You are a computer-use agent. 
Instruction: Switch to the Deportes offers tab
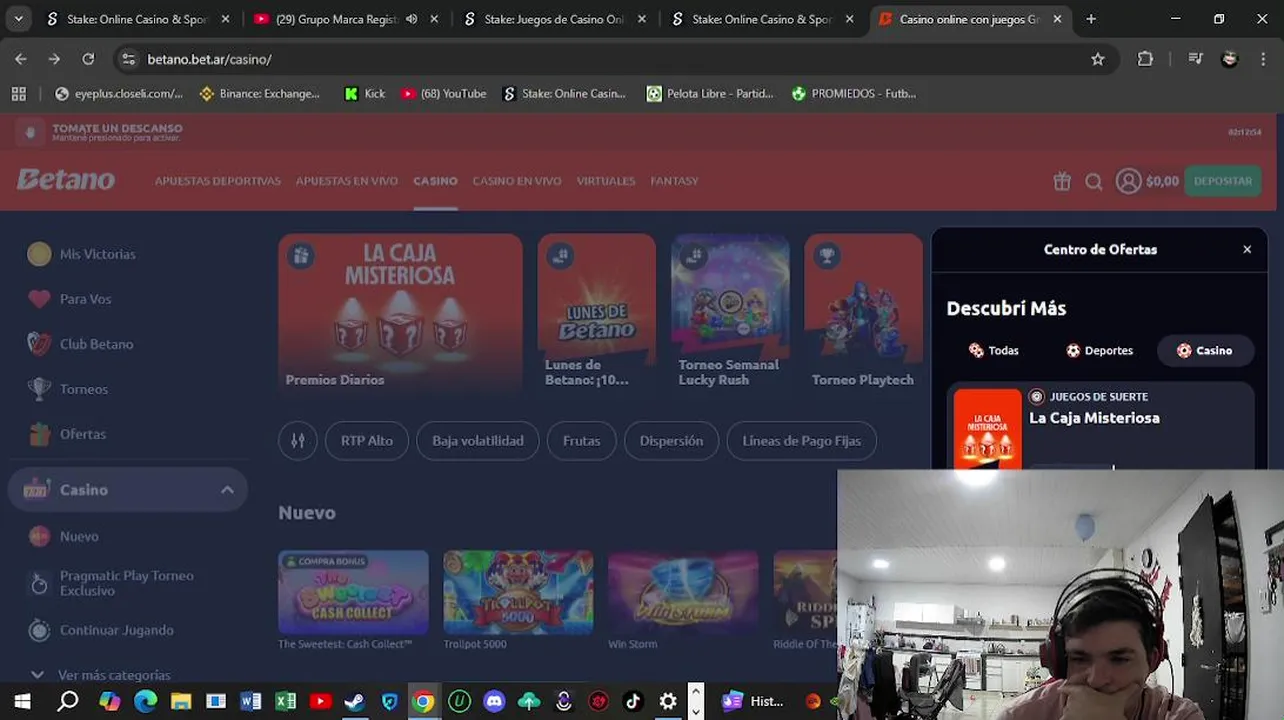tap(1099, 350)
